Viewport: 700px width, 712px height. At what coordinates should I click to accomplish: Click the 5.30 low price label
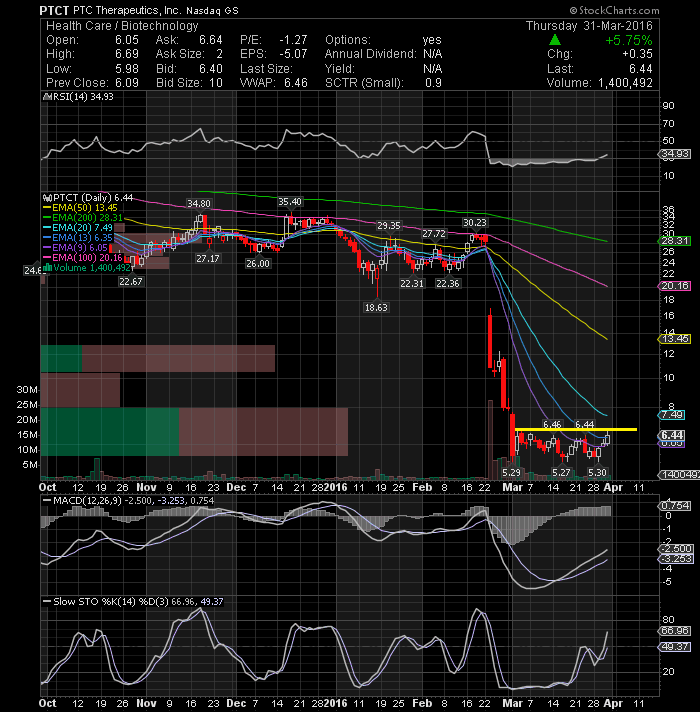pos(597,473)
